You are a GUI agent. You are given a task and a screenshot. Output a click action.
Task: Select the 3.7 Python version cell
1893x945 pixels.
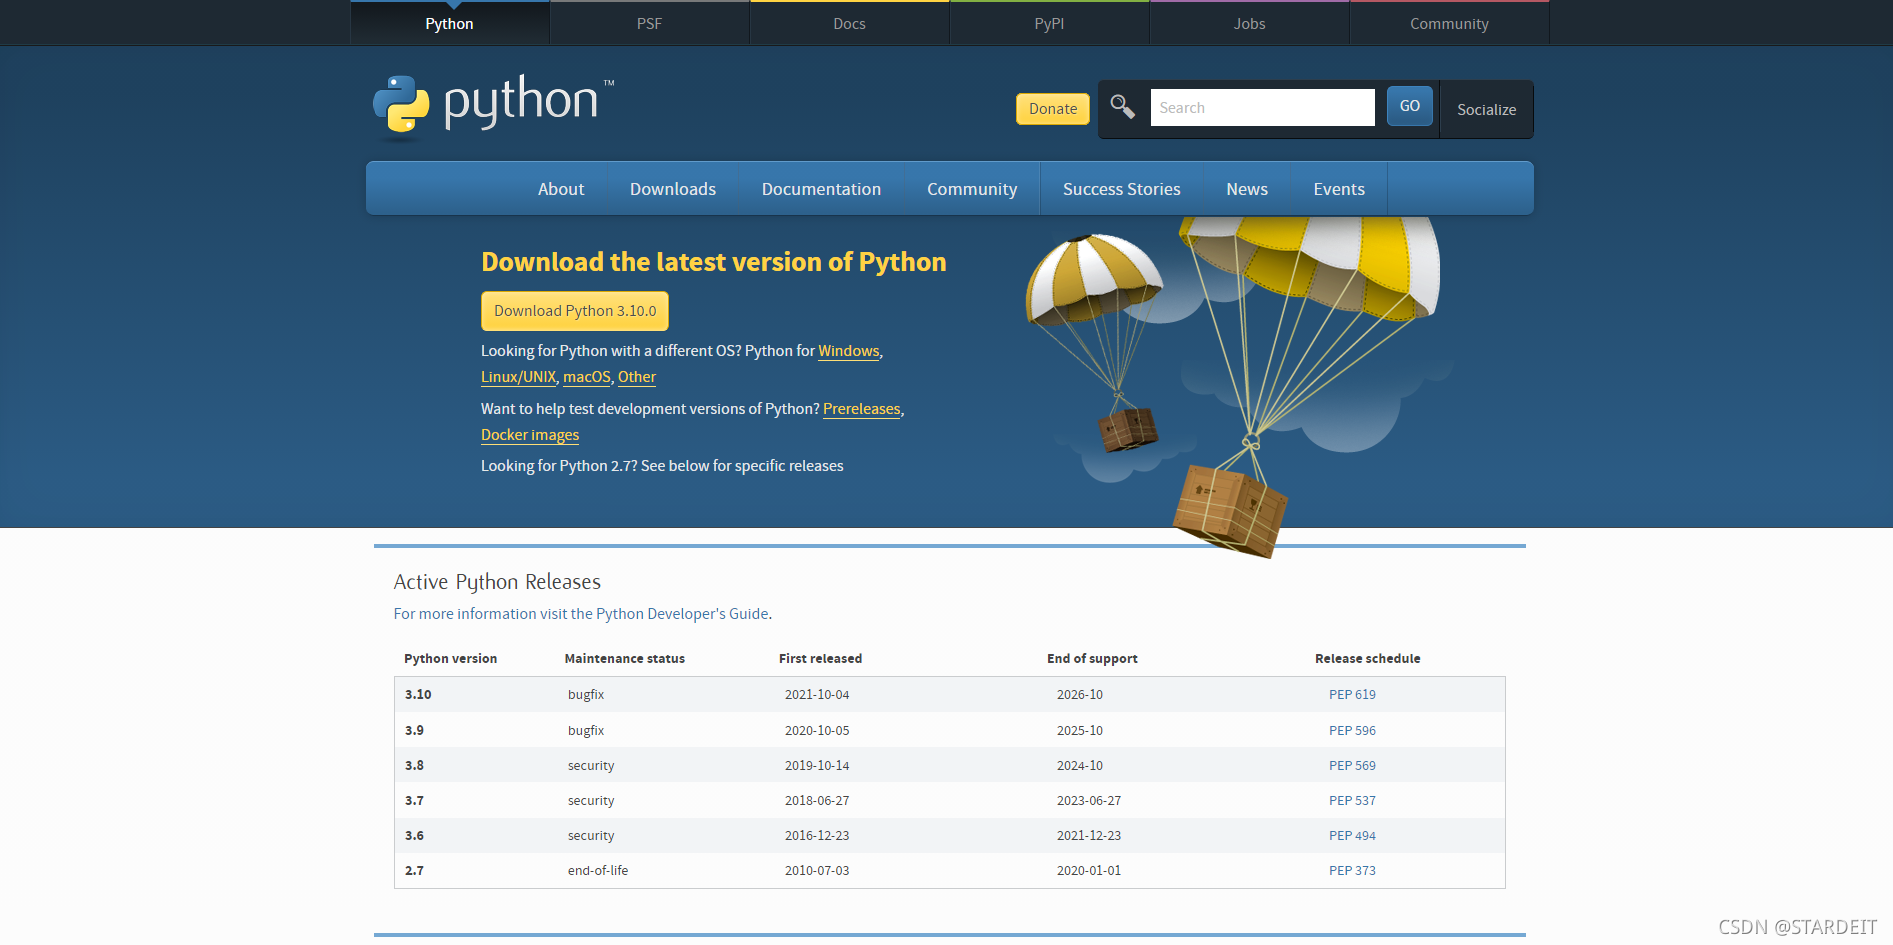click(x=414, y=800)
